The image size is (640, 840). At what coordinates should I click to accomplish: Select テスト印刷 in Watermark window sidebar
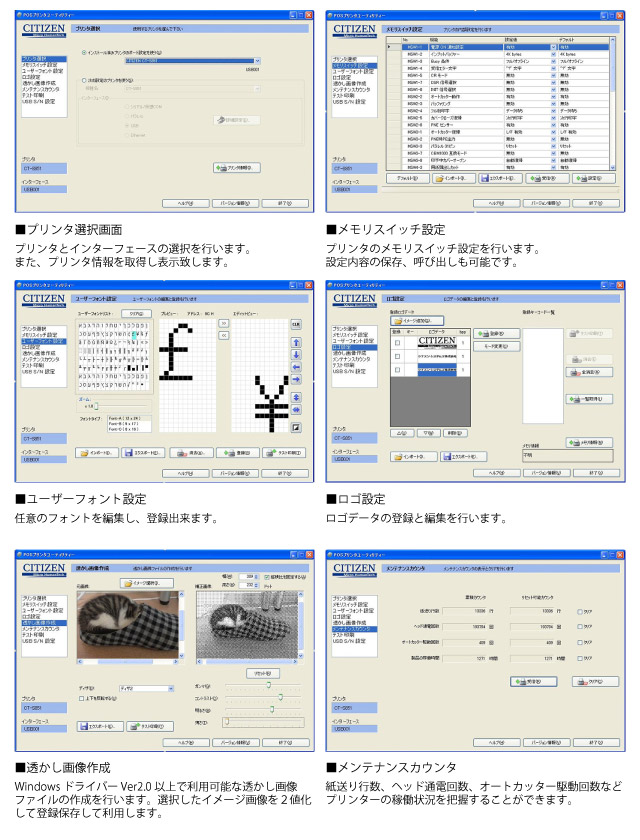33,635
